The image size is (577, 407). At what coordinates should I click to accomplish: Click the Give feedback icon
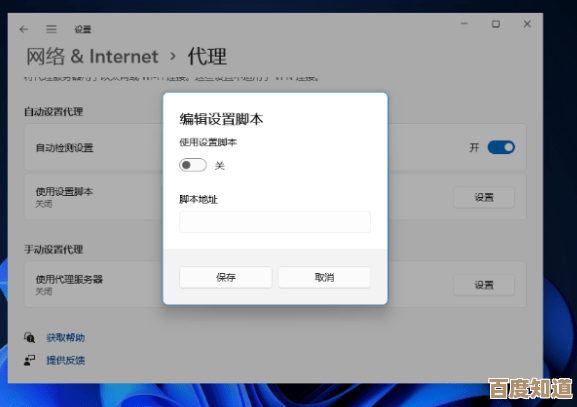(x=29, y=360)
